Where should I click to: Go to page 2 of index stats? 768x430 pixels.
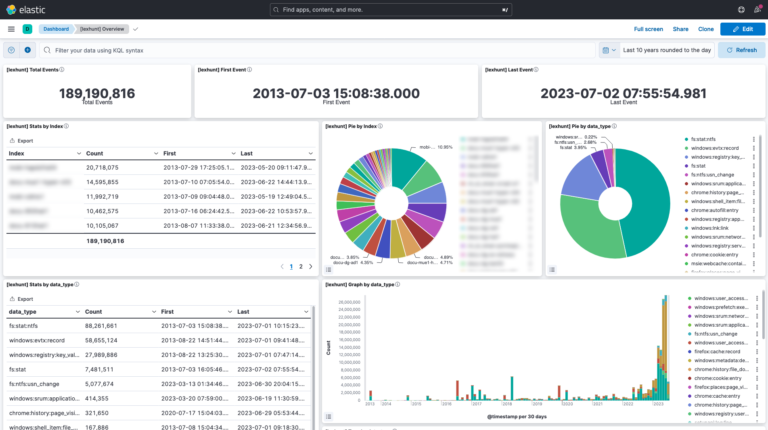pyautogui.click(x=301, y=267)
